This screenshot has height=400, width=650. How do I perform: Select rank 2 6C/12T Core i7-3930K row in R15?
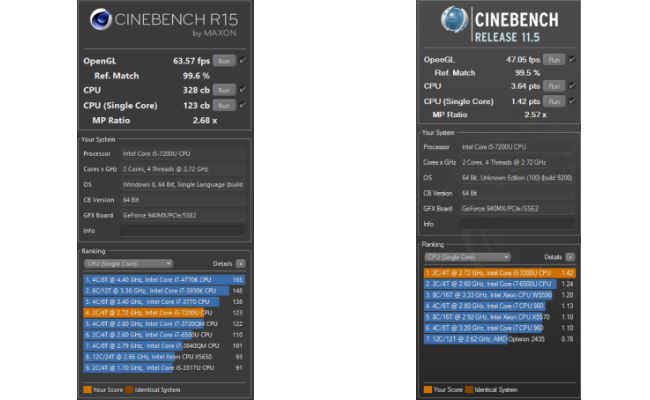click(x=164, y=291)
